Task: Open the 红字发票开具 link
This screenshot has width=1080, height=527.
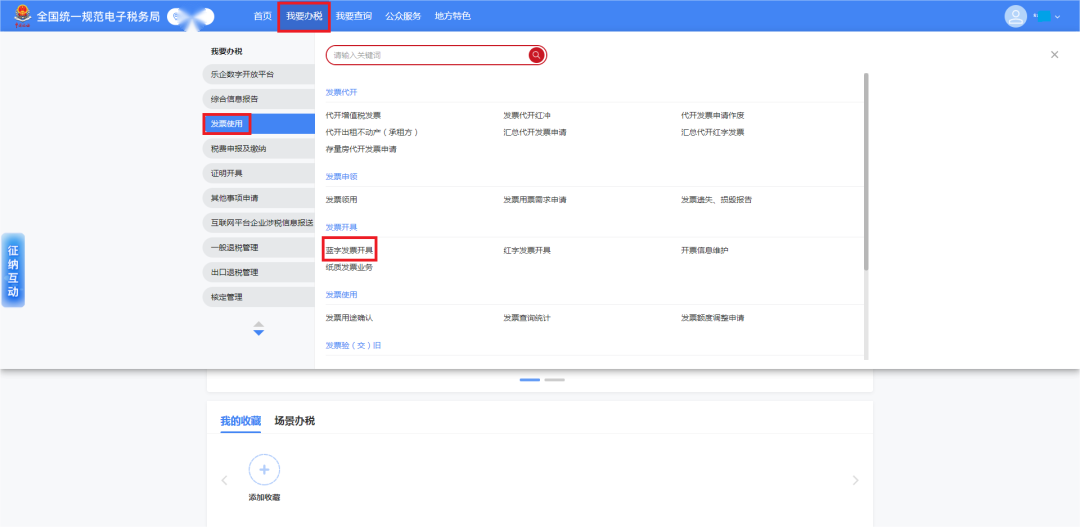Action: coord(527,251)
